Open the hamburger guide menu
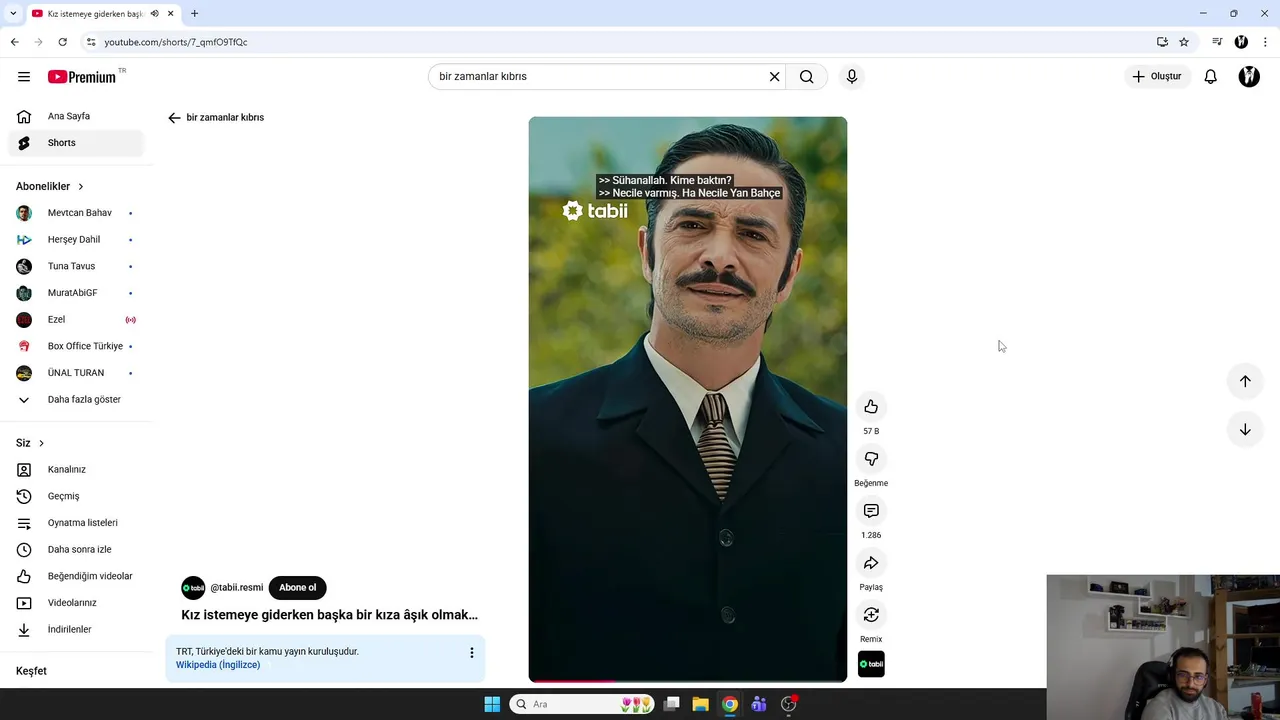The width and height of the screenshot is (1280, 720). (x=24, y=77)
